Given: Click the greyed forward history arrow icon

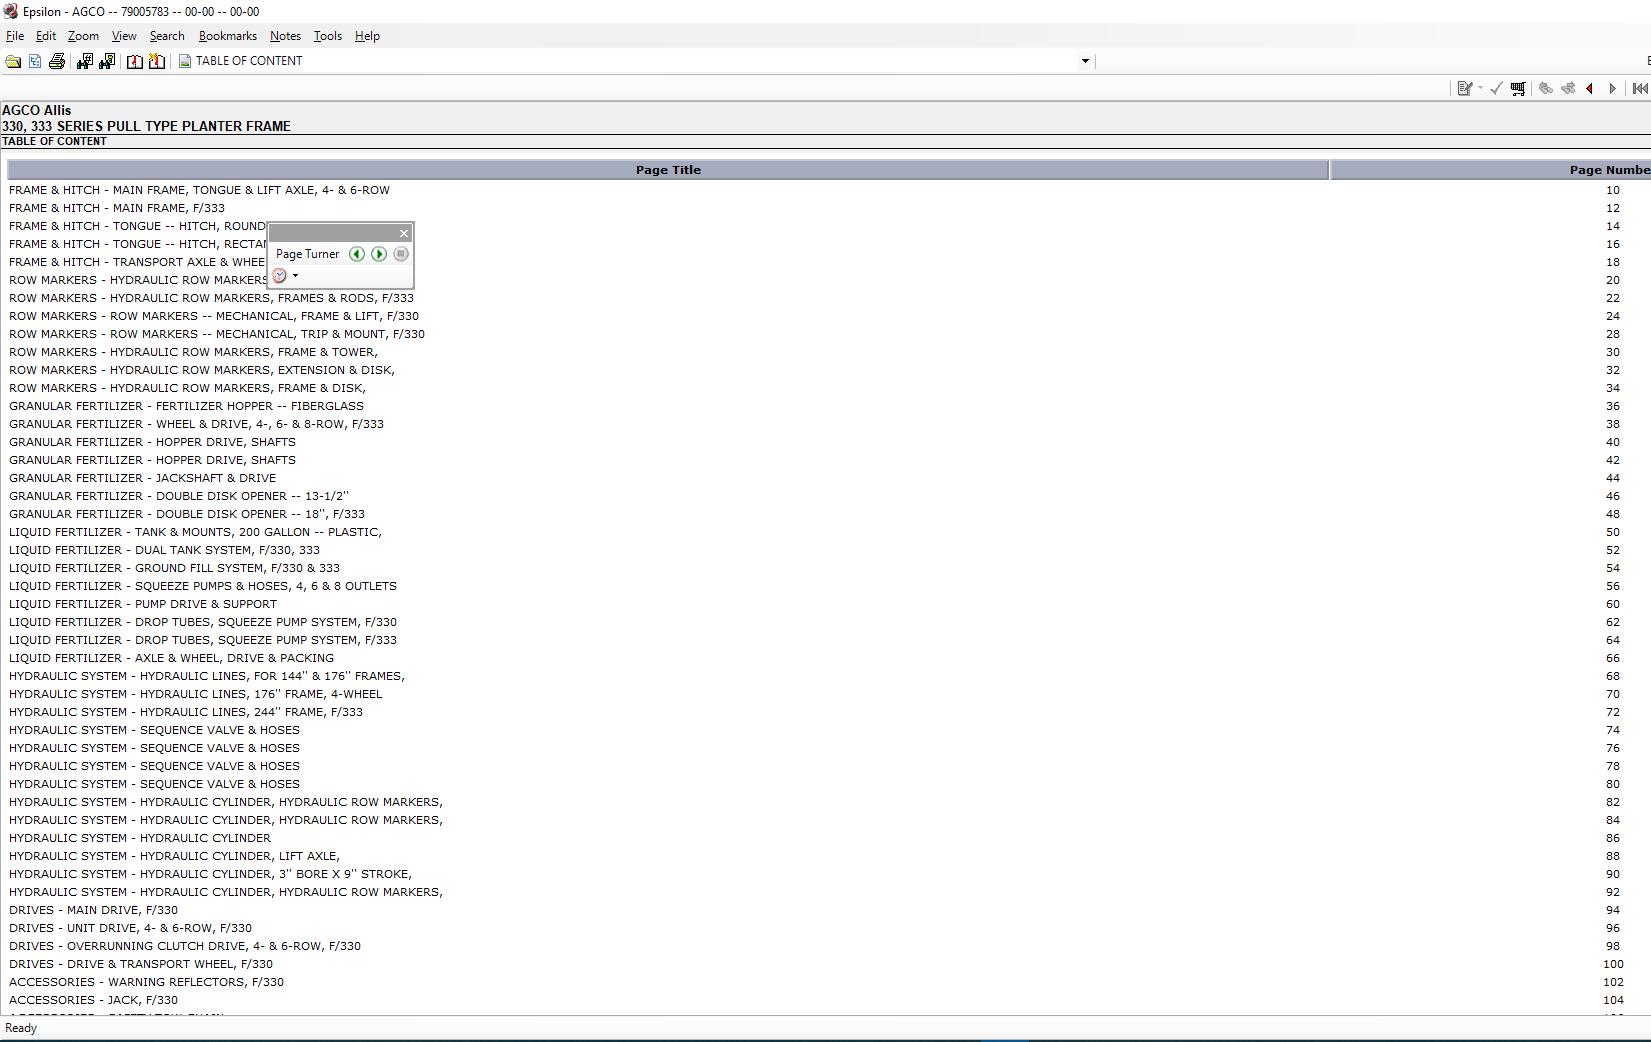Looking at the screenshot, I should pyautogui.click(x=1568, y=89).
